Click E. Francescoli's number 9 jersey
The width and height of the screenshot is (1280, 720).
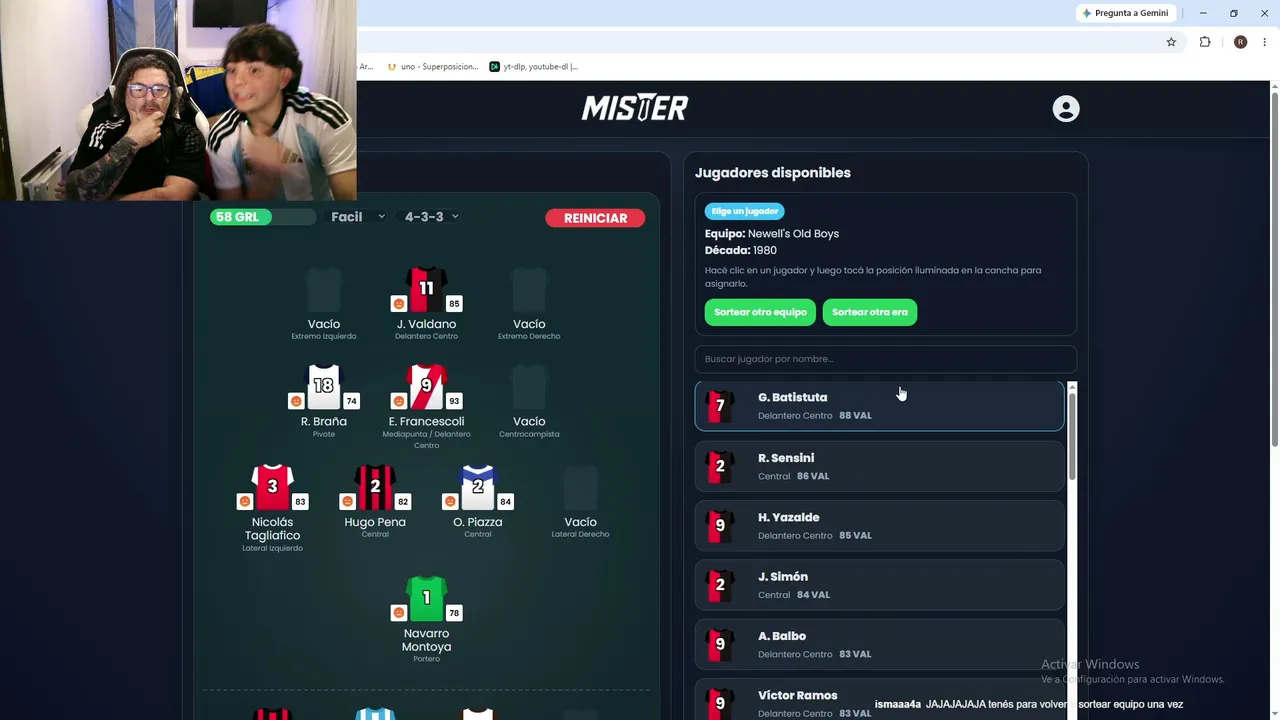[426, 387]
